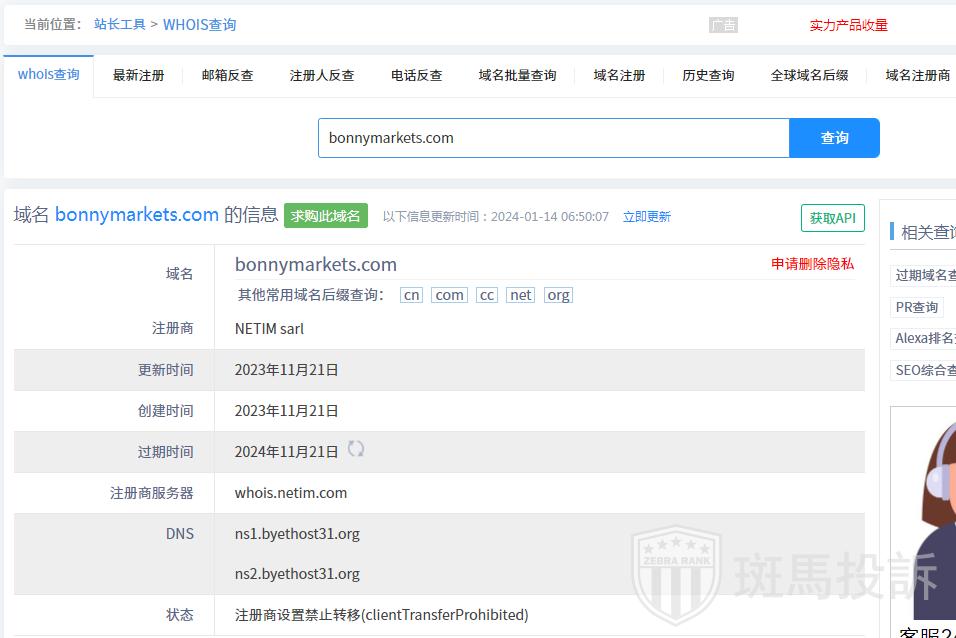Screen dimensions: 956x638
Task: Open 站长工具 in the breadcrumb
Action: click(119, 25)
